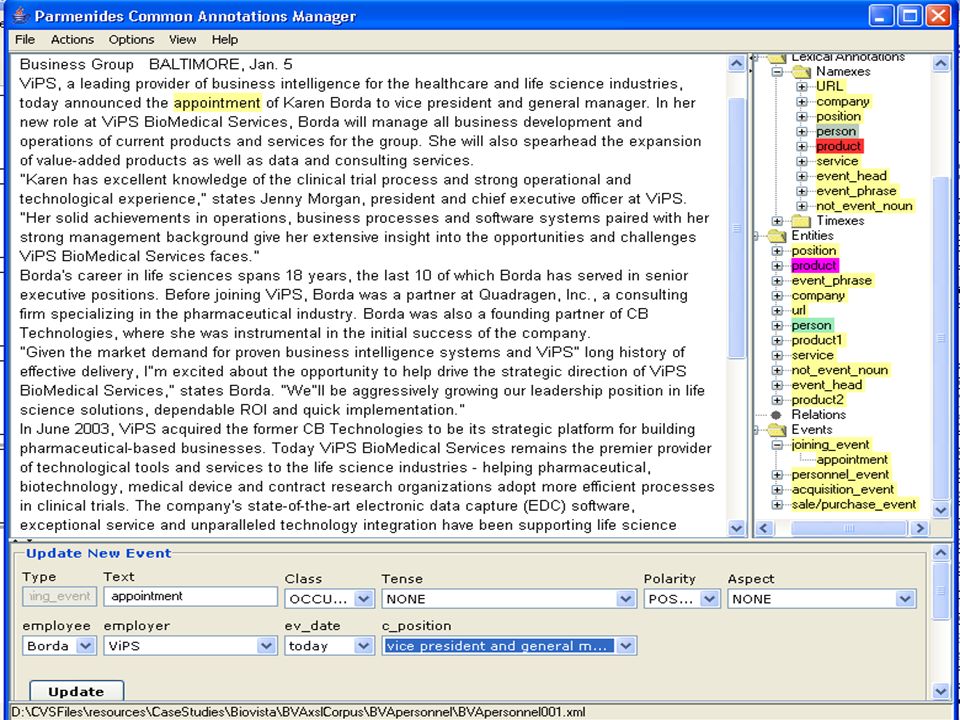Viewport: 960px width, 720px height.
Task: Open the Options menu
Action: coord(131,40)
